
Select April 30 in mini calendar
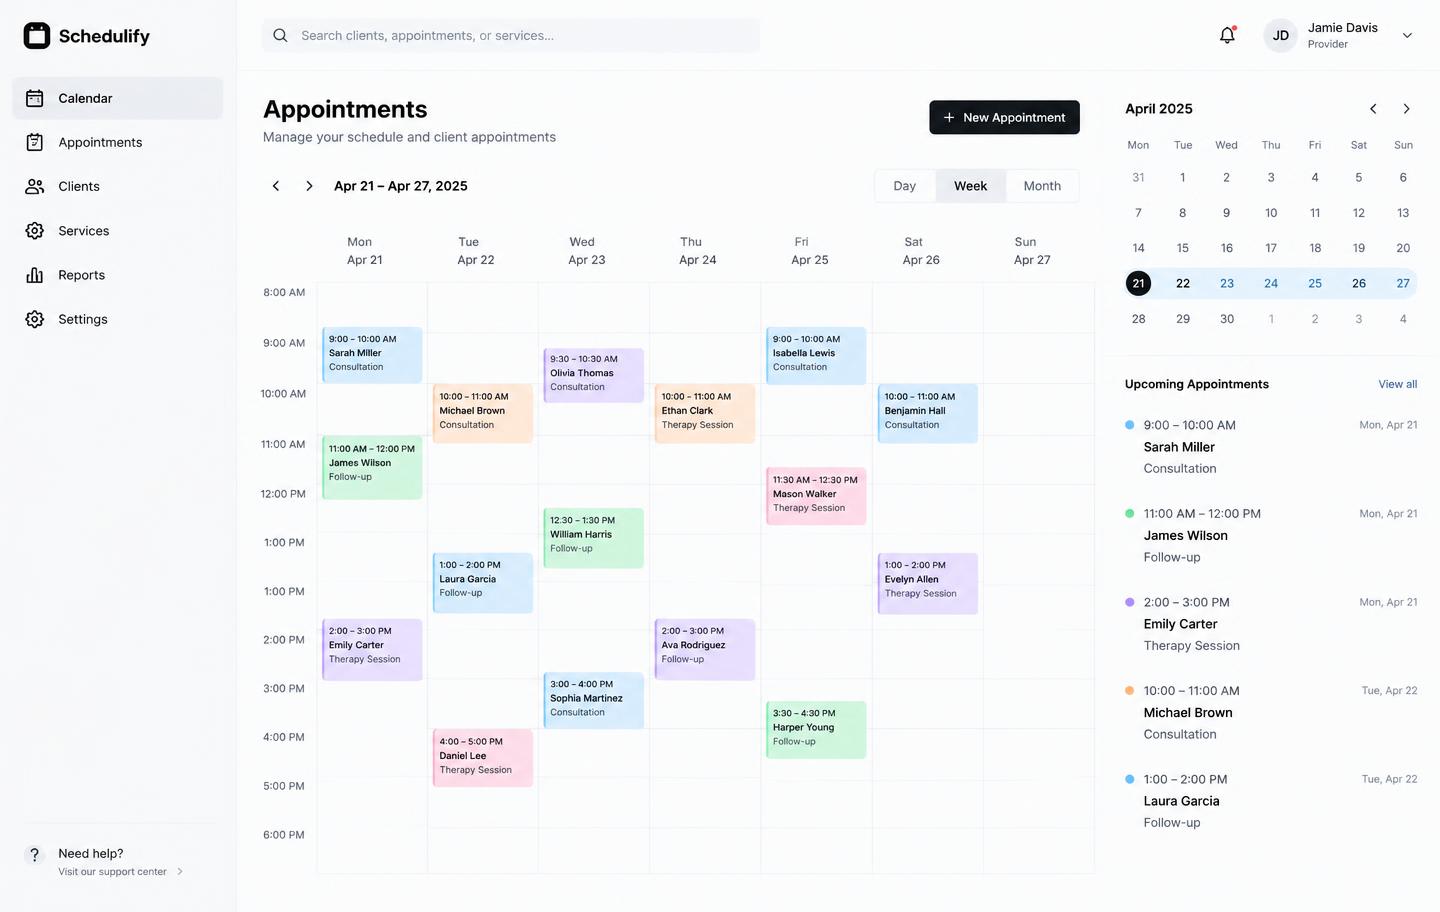coord(1227,319)
